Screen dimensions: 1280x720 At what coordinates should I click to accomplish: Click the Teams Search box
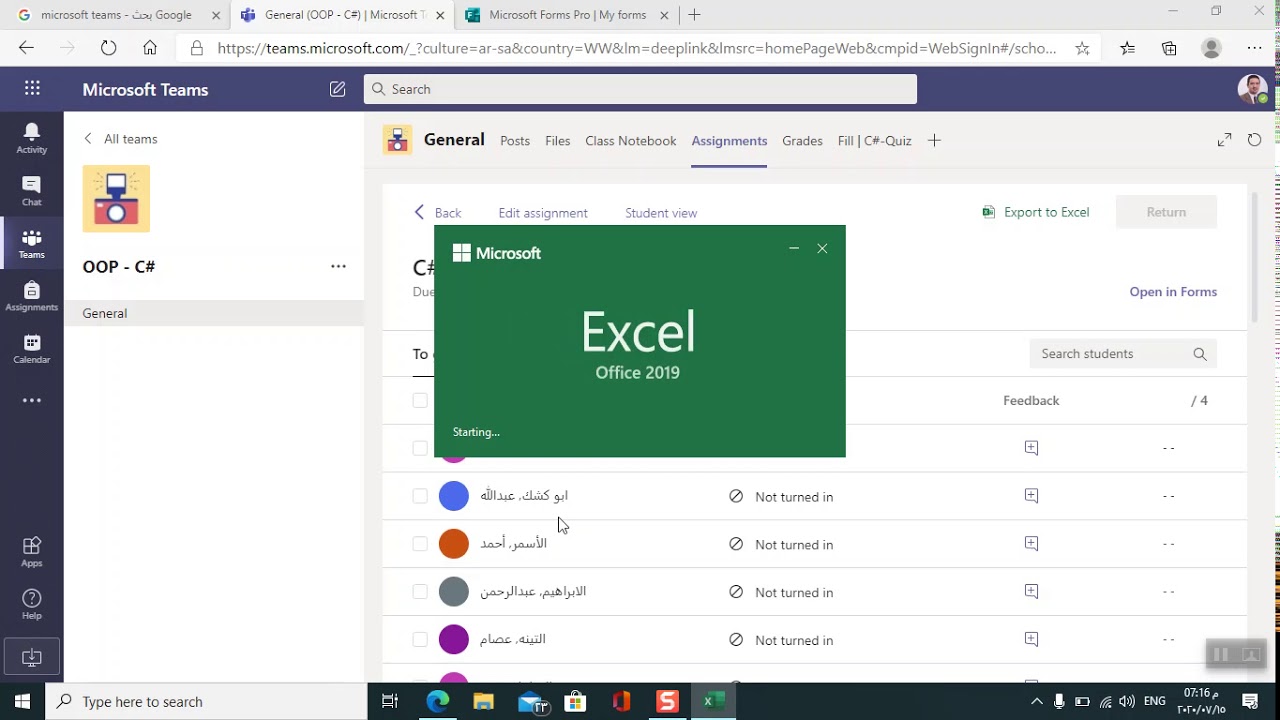[x=640, y=89]
